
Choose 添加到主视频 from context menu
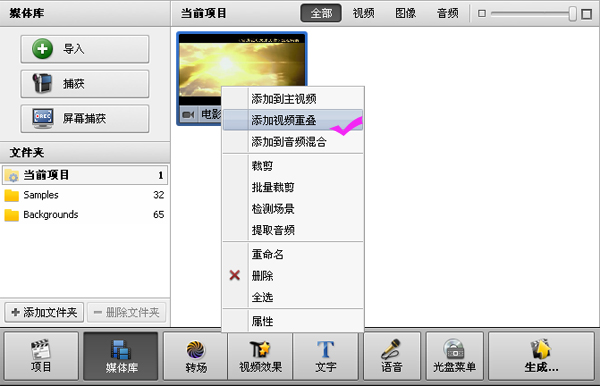[x=293, y=99]
